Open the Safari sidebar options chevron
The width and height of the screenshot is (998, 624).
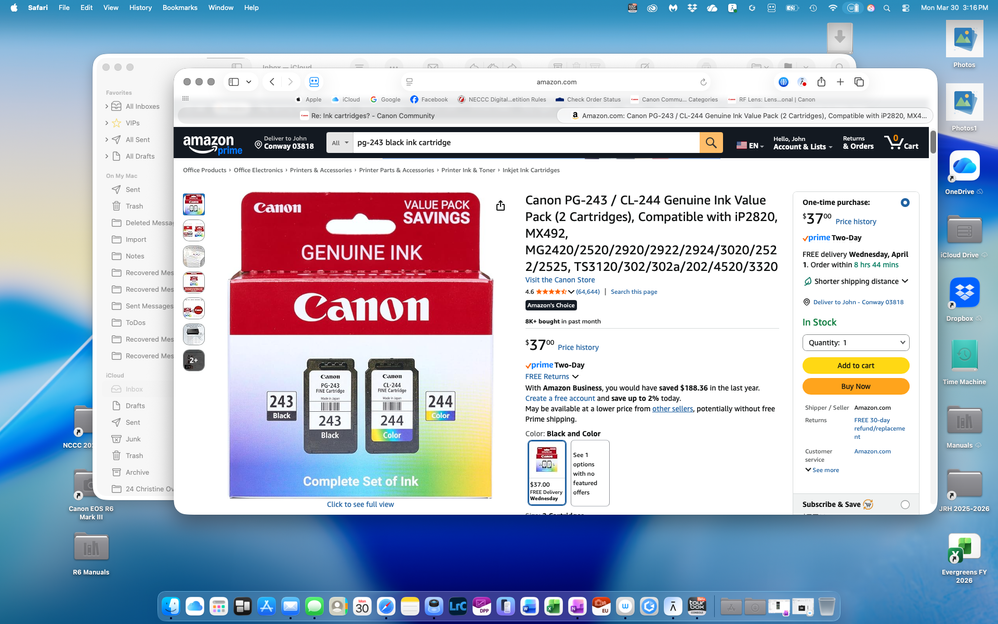tap(248, 82)
